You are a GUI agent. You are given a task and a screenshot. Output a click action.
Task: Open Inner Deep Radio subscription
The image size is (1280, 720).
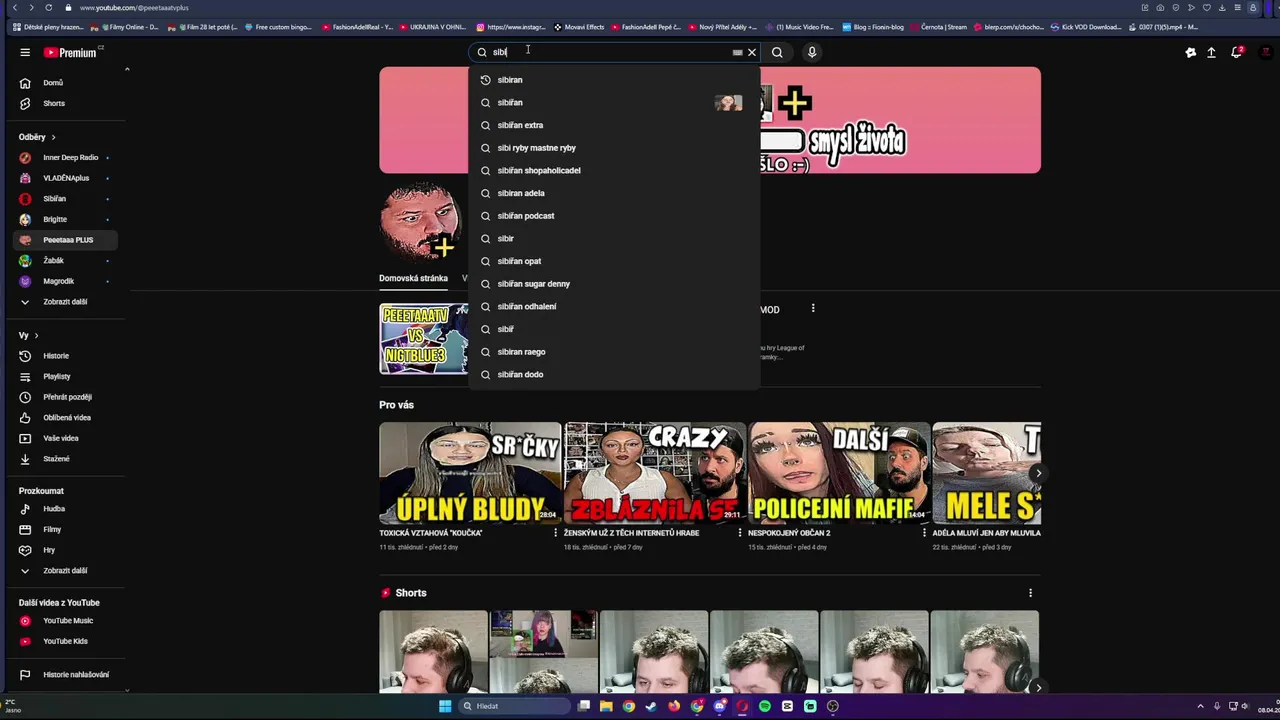[x=66, y=157]
